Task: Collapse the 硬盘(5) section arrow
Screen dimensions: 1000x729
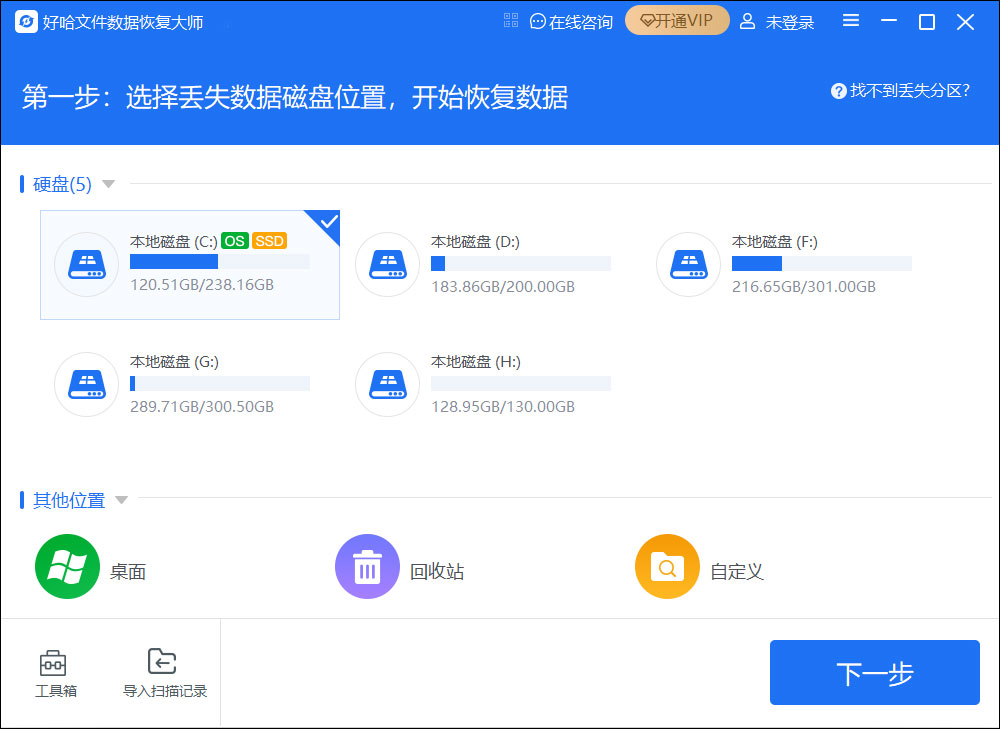Action: [x=108, y=184]
